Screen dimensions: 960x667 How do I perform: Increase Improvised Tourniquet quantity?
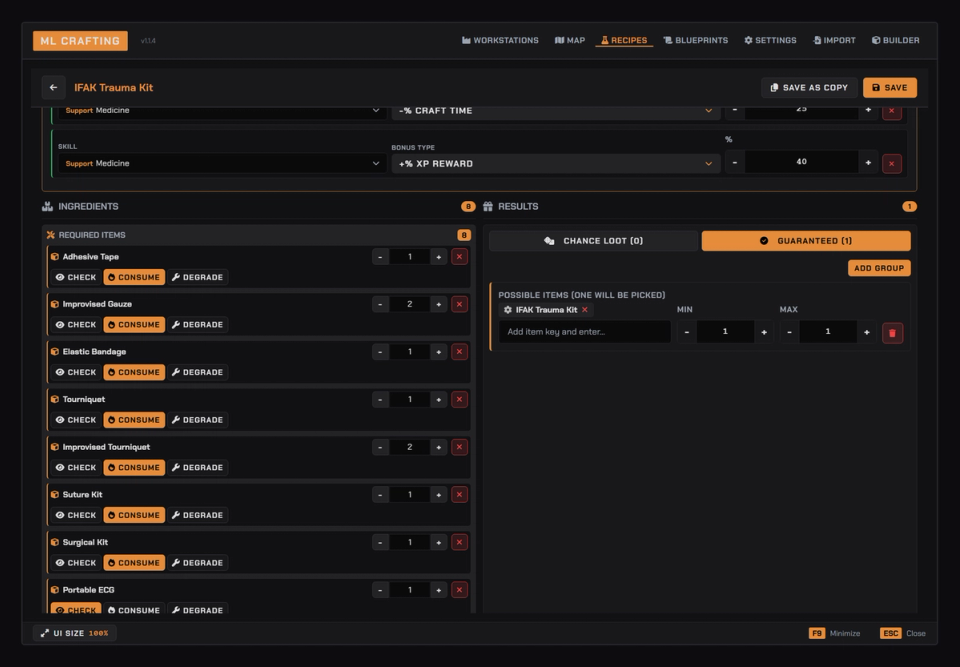[x=438, y=447]
